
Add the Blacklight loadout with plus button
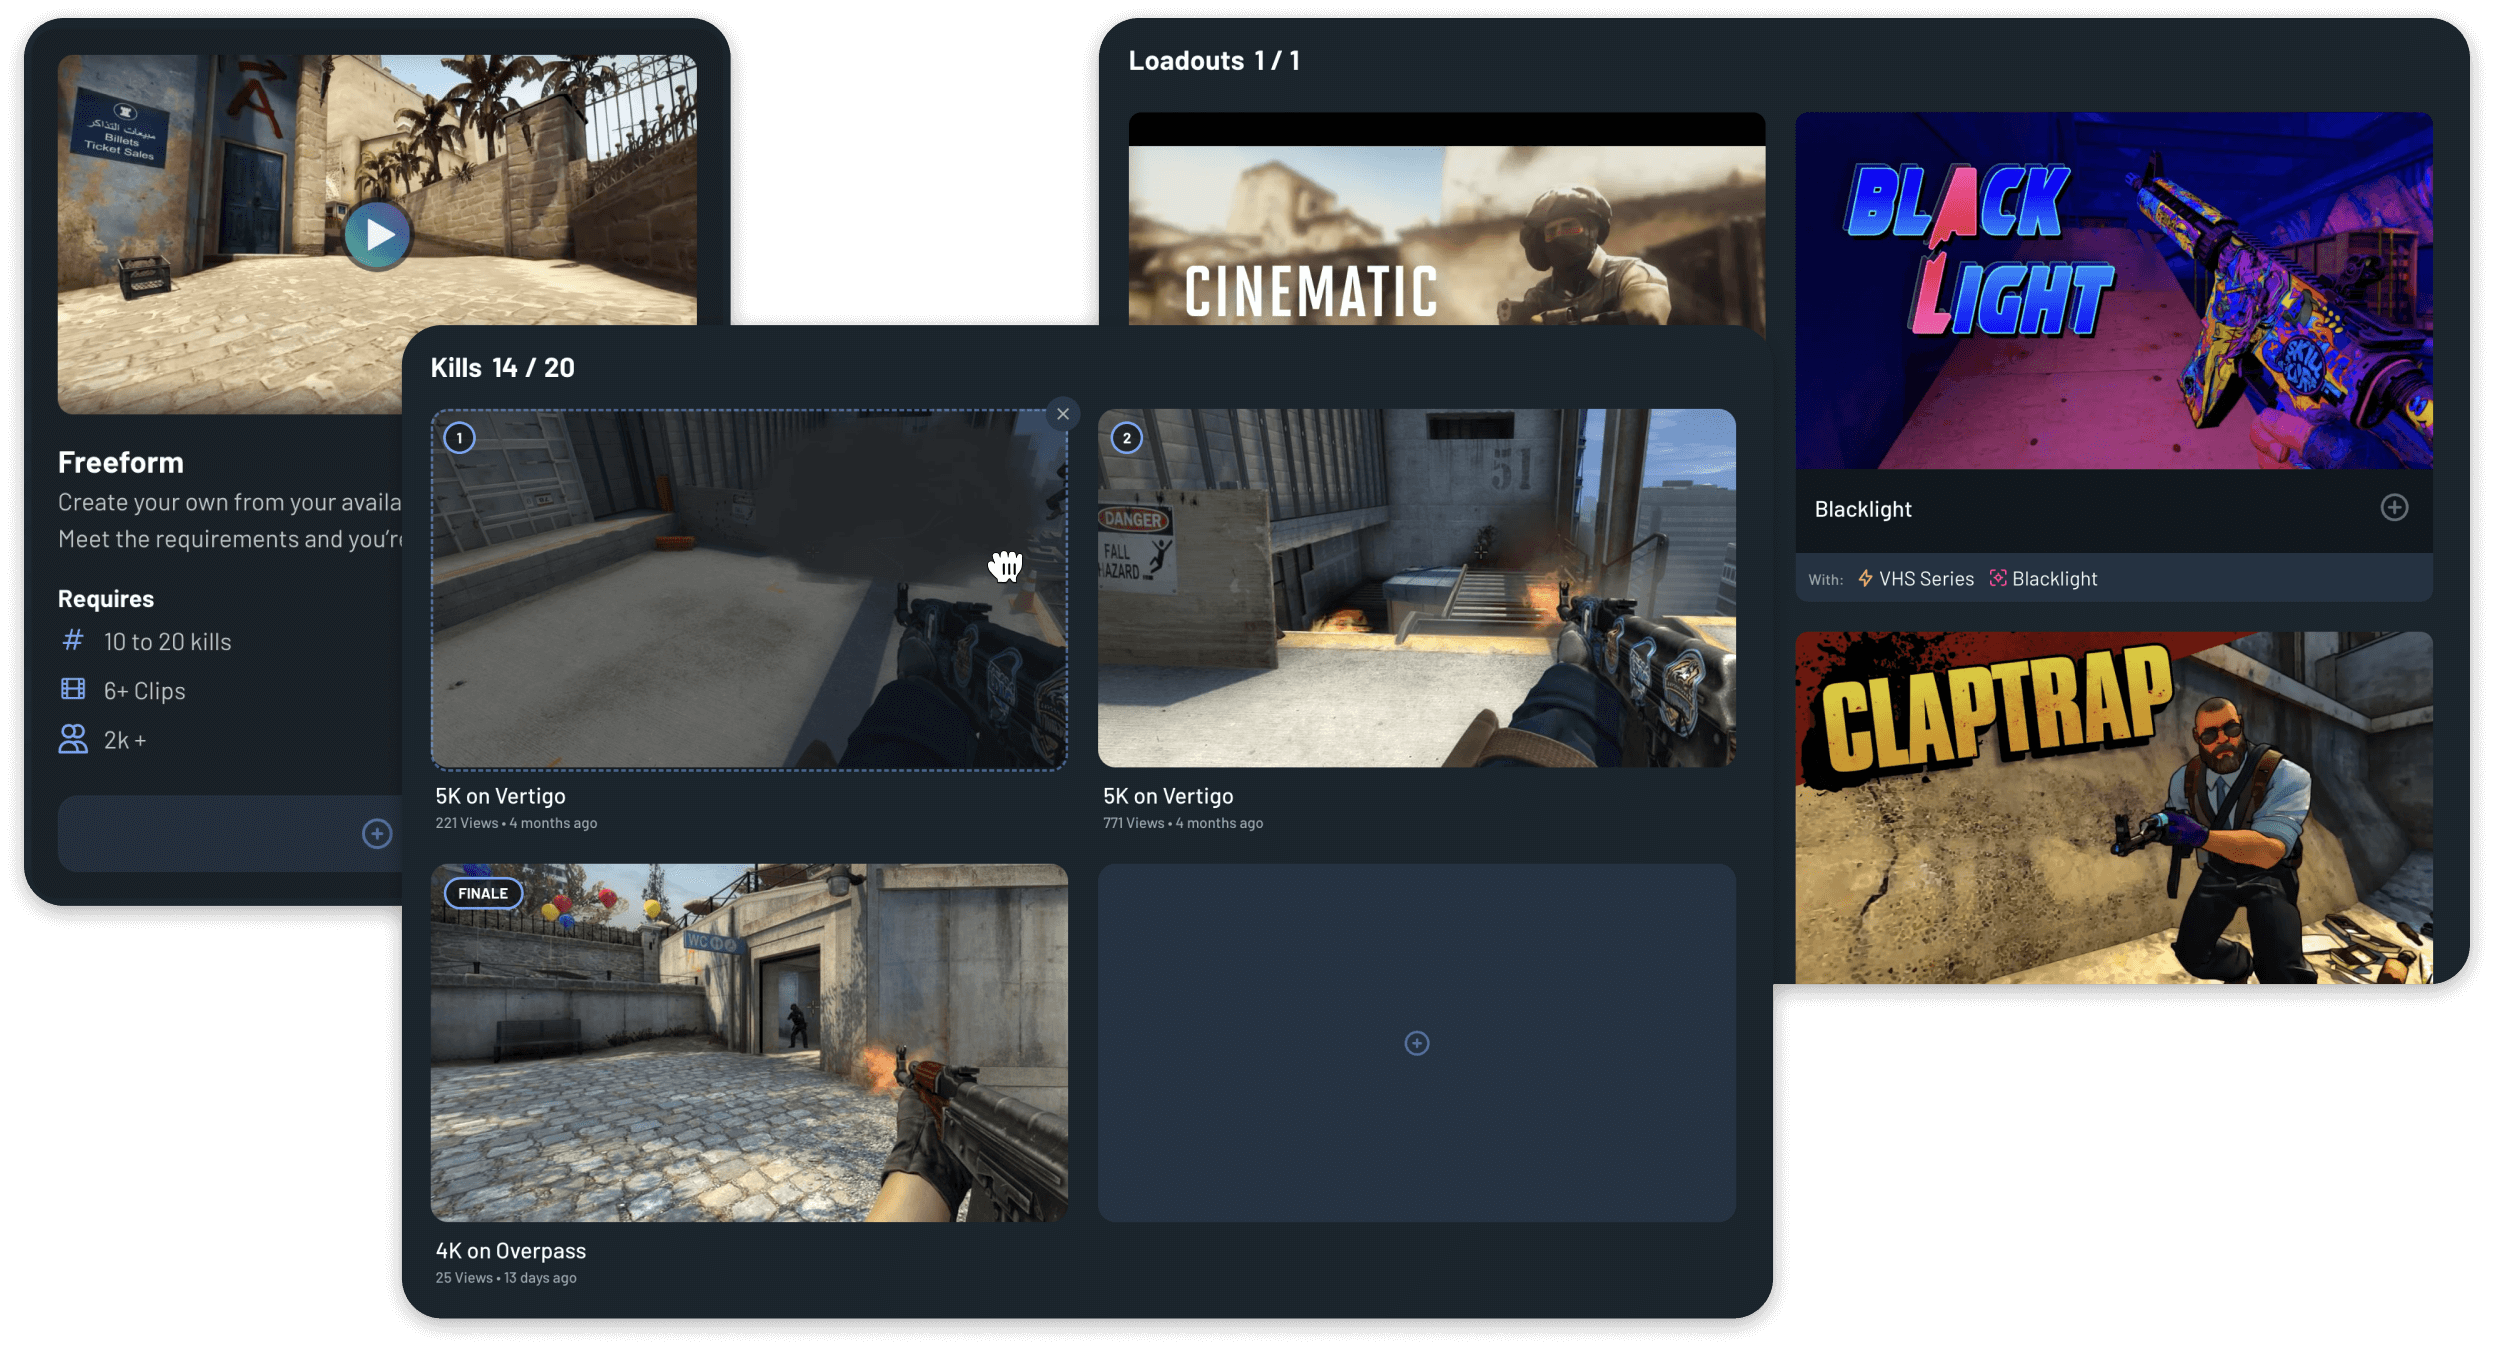click(2394, 508)
